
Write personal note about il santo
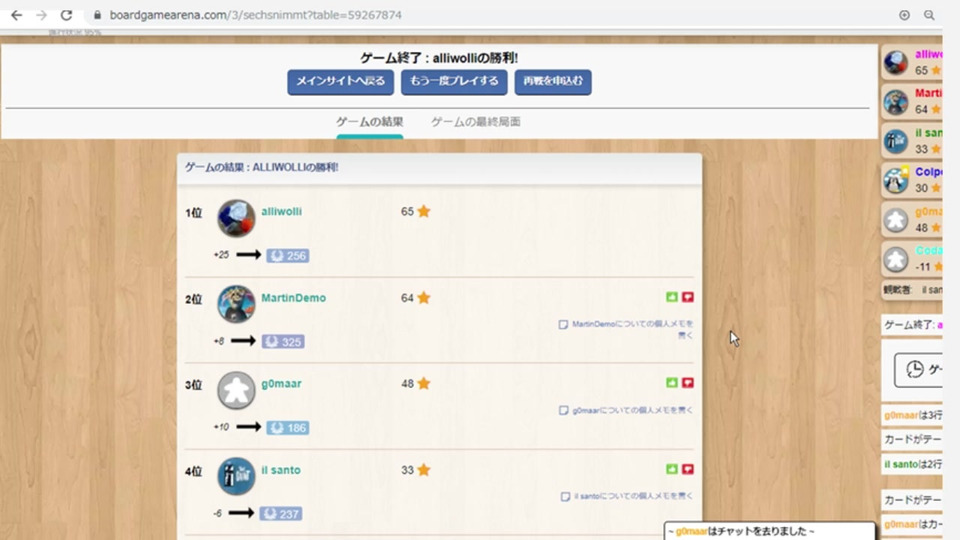pos(628,496)
